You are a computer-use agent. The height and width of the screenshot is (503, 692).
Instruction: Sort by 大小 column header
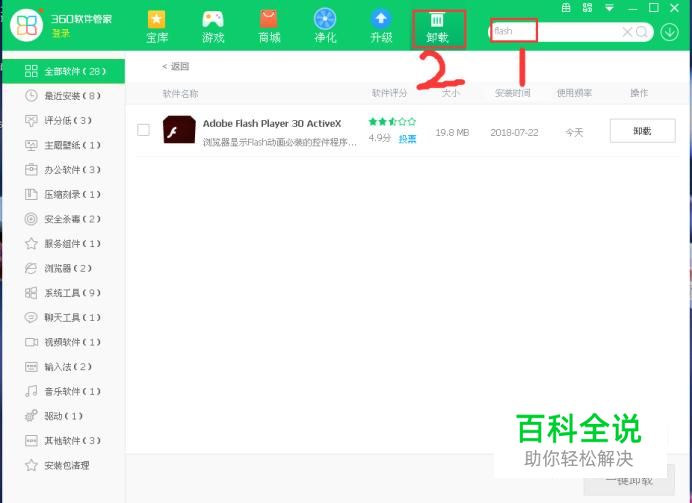coord(451,93)
